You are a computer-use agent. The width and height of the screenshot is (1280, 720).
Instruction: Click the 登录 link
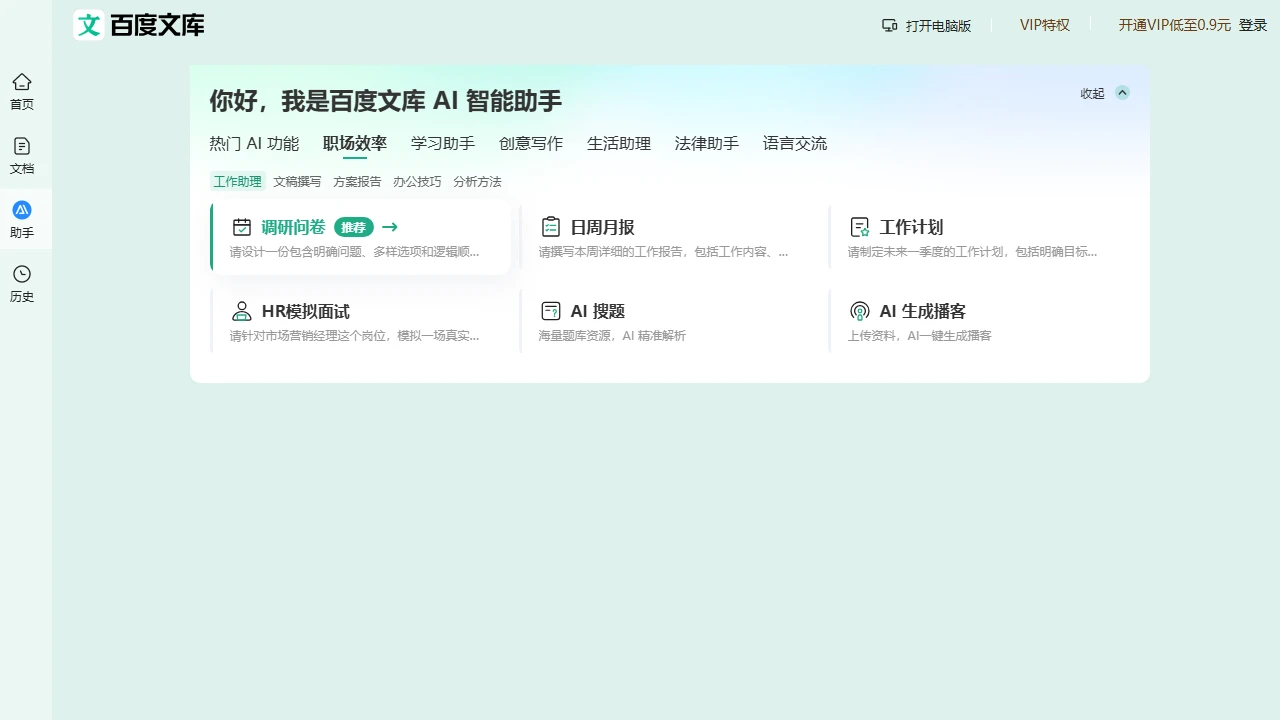tap(1253, 25)
